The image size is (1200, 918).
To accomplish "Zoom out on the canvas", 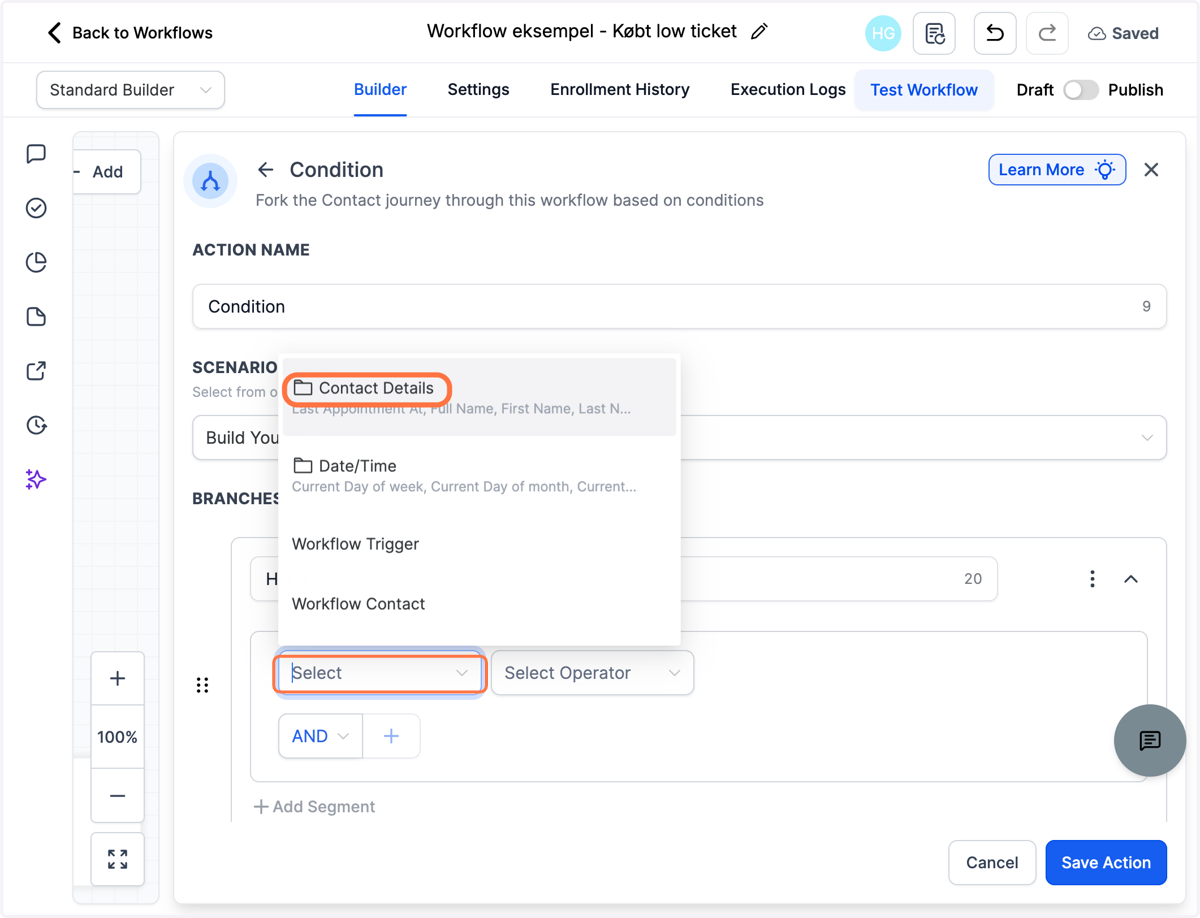I will [x=117, y=796].
